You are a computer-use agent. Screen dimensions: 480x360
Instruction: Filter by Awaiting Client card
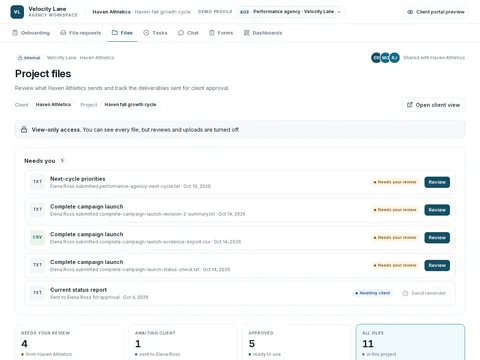(x=183, y=342)
